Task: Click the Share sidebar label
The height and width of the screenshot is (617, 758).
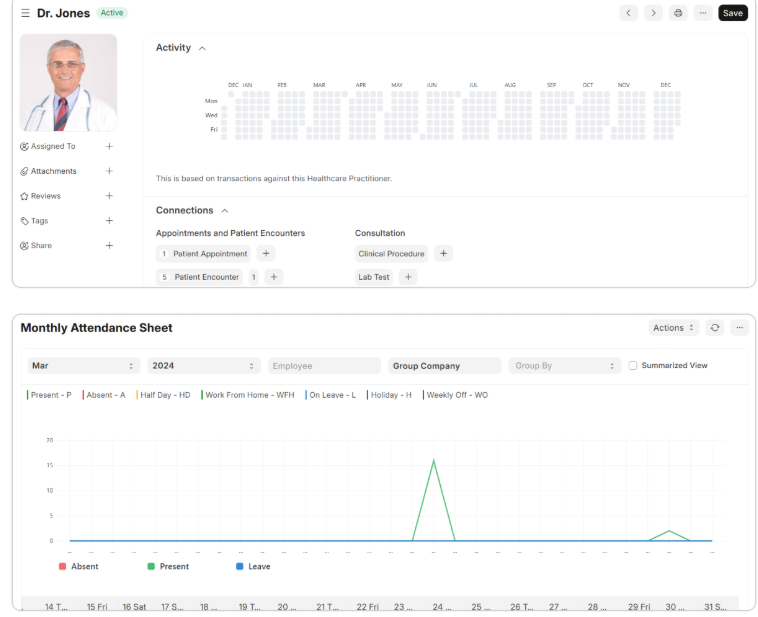Action: (x=41, y=245)
